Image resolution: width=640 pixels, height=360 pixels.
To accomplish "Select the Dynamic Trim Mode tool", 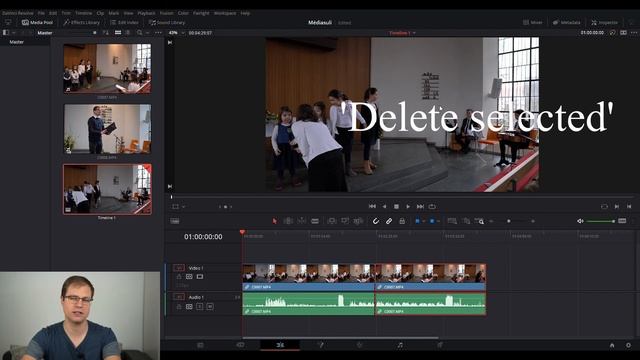I will pyautogui.click(x=301, y=221).
